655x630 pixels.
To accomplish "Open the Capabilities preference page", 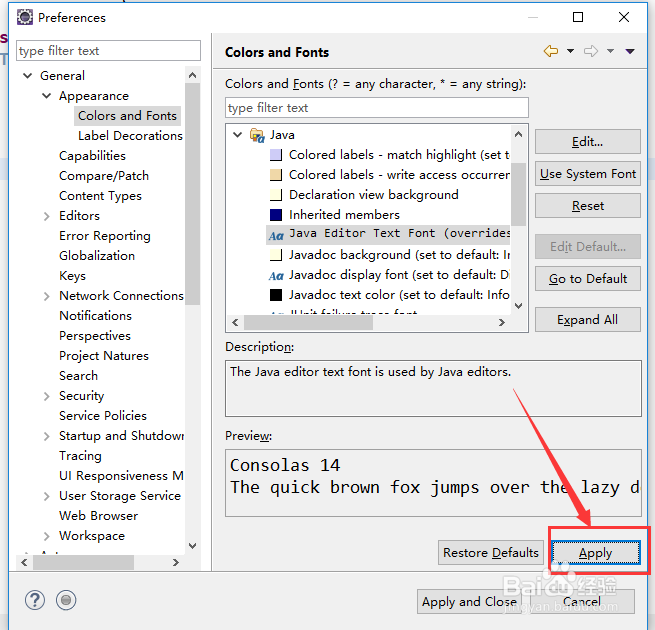I will 92,156.
